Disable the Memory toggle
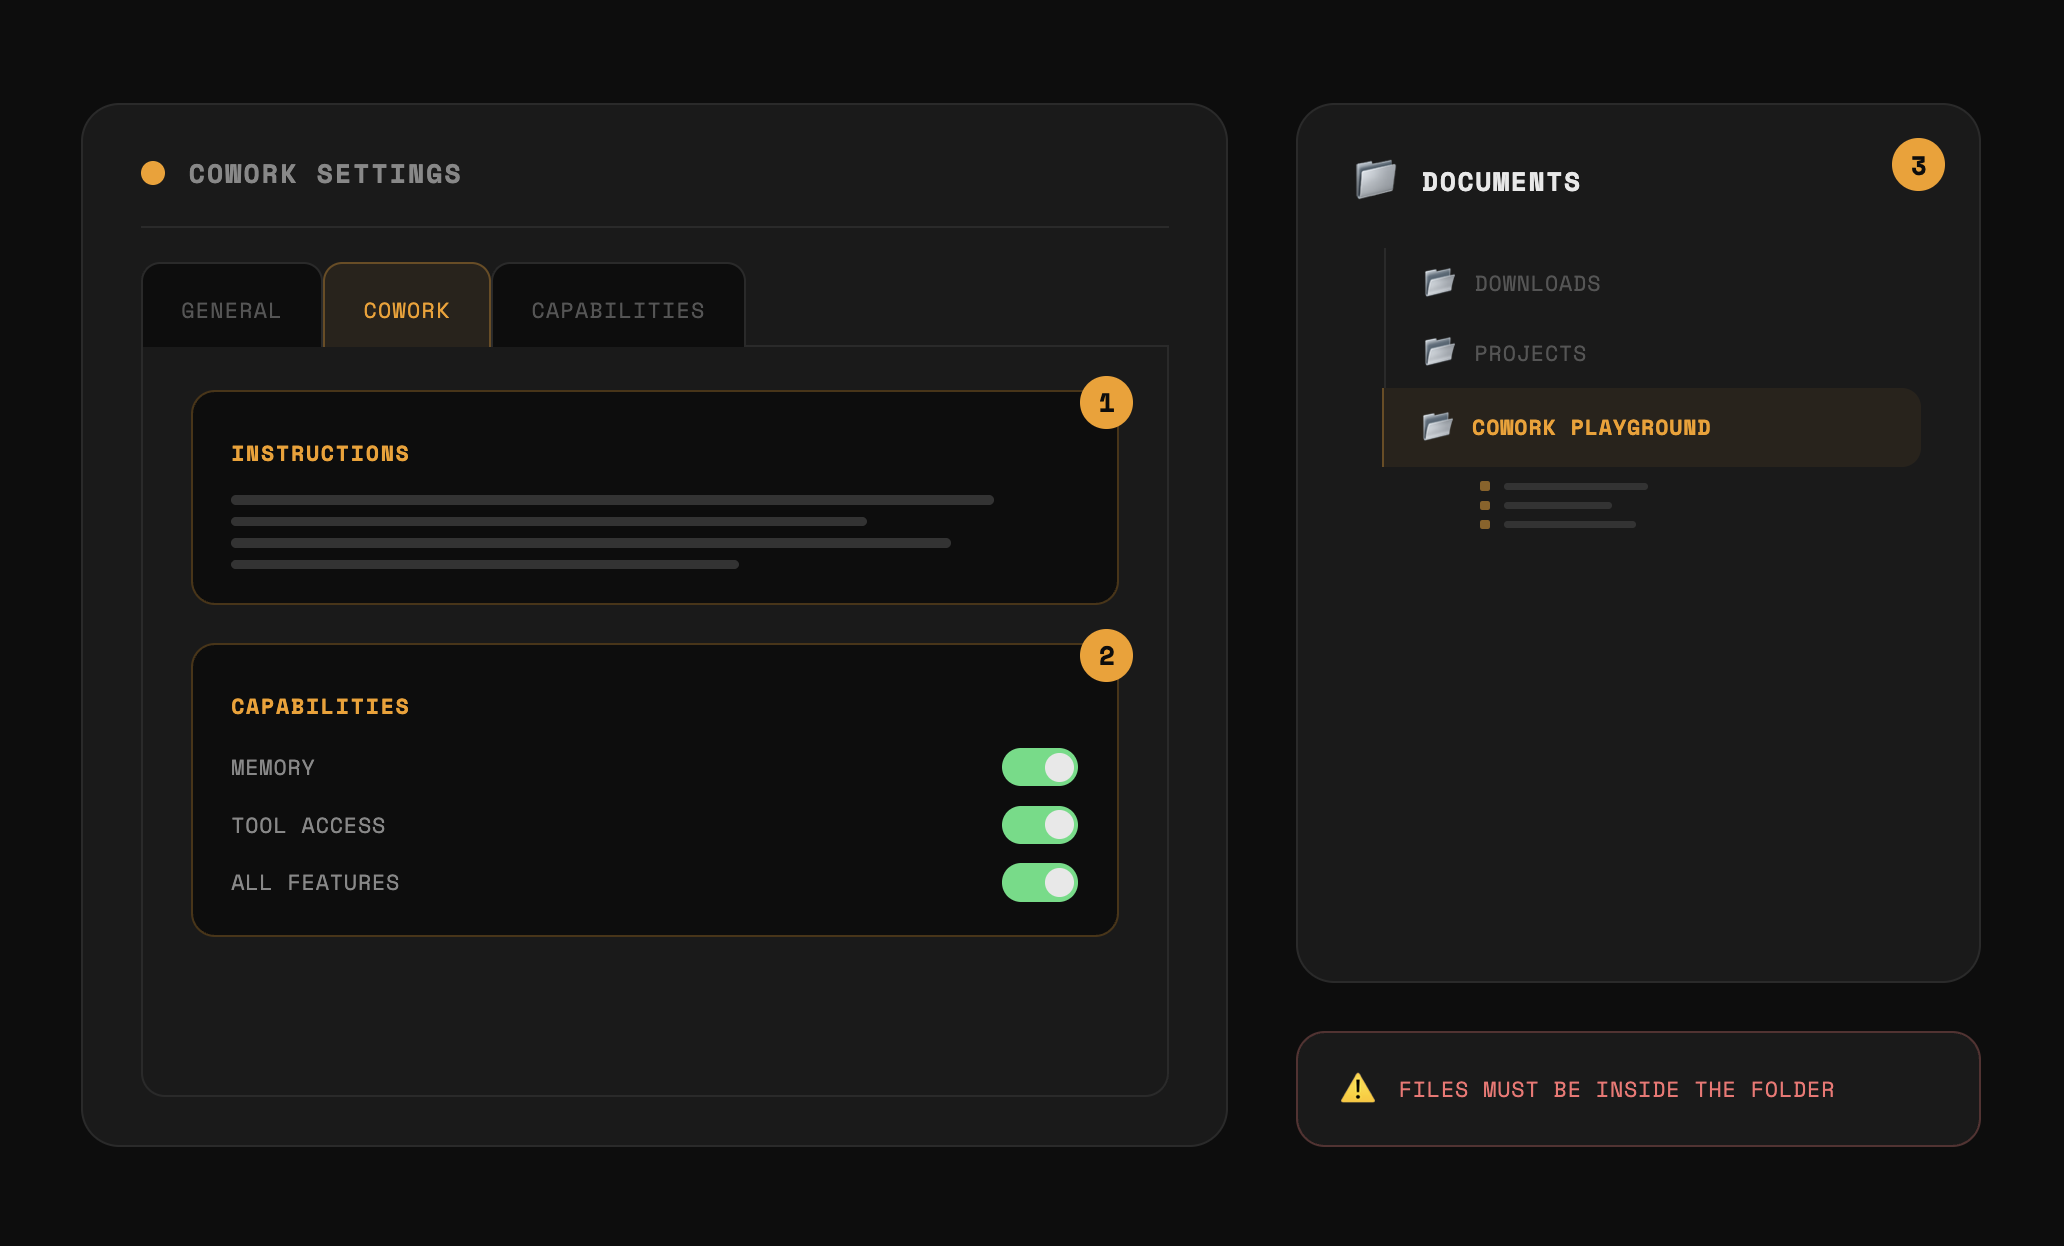 point(1039,767)
